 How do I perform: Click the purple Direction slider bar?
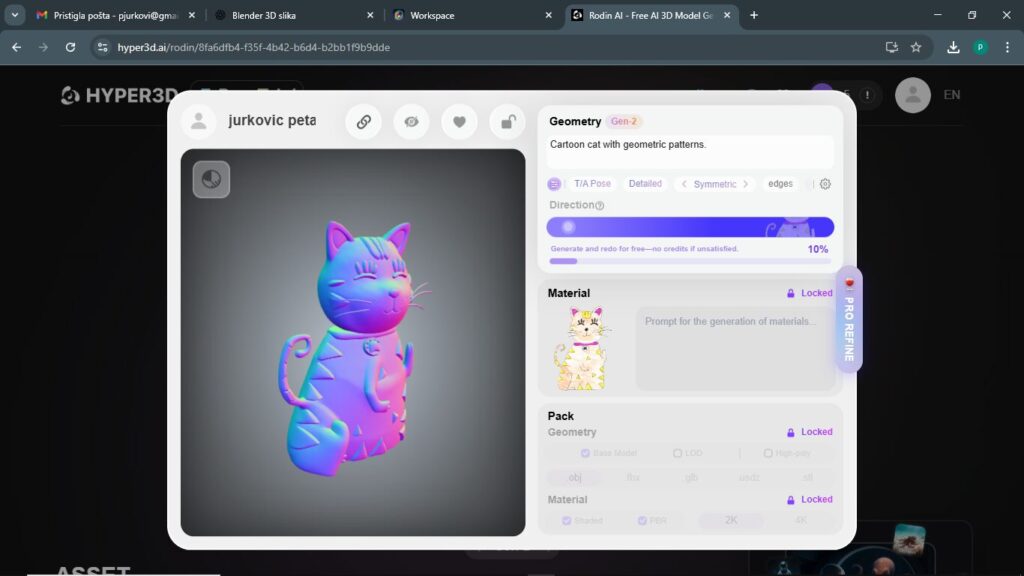[690, 227]
